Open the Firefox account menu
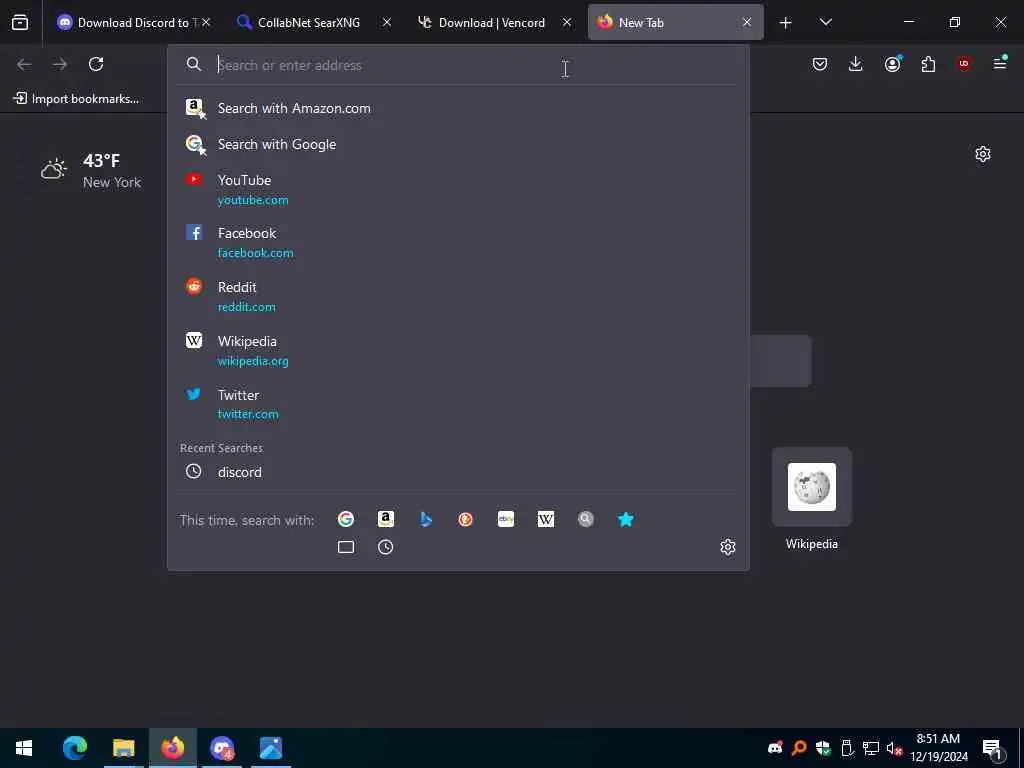Viewport: 1024px width, 768px height. point(893,64)
